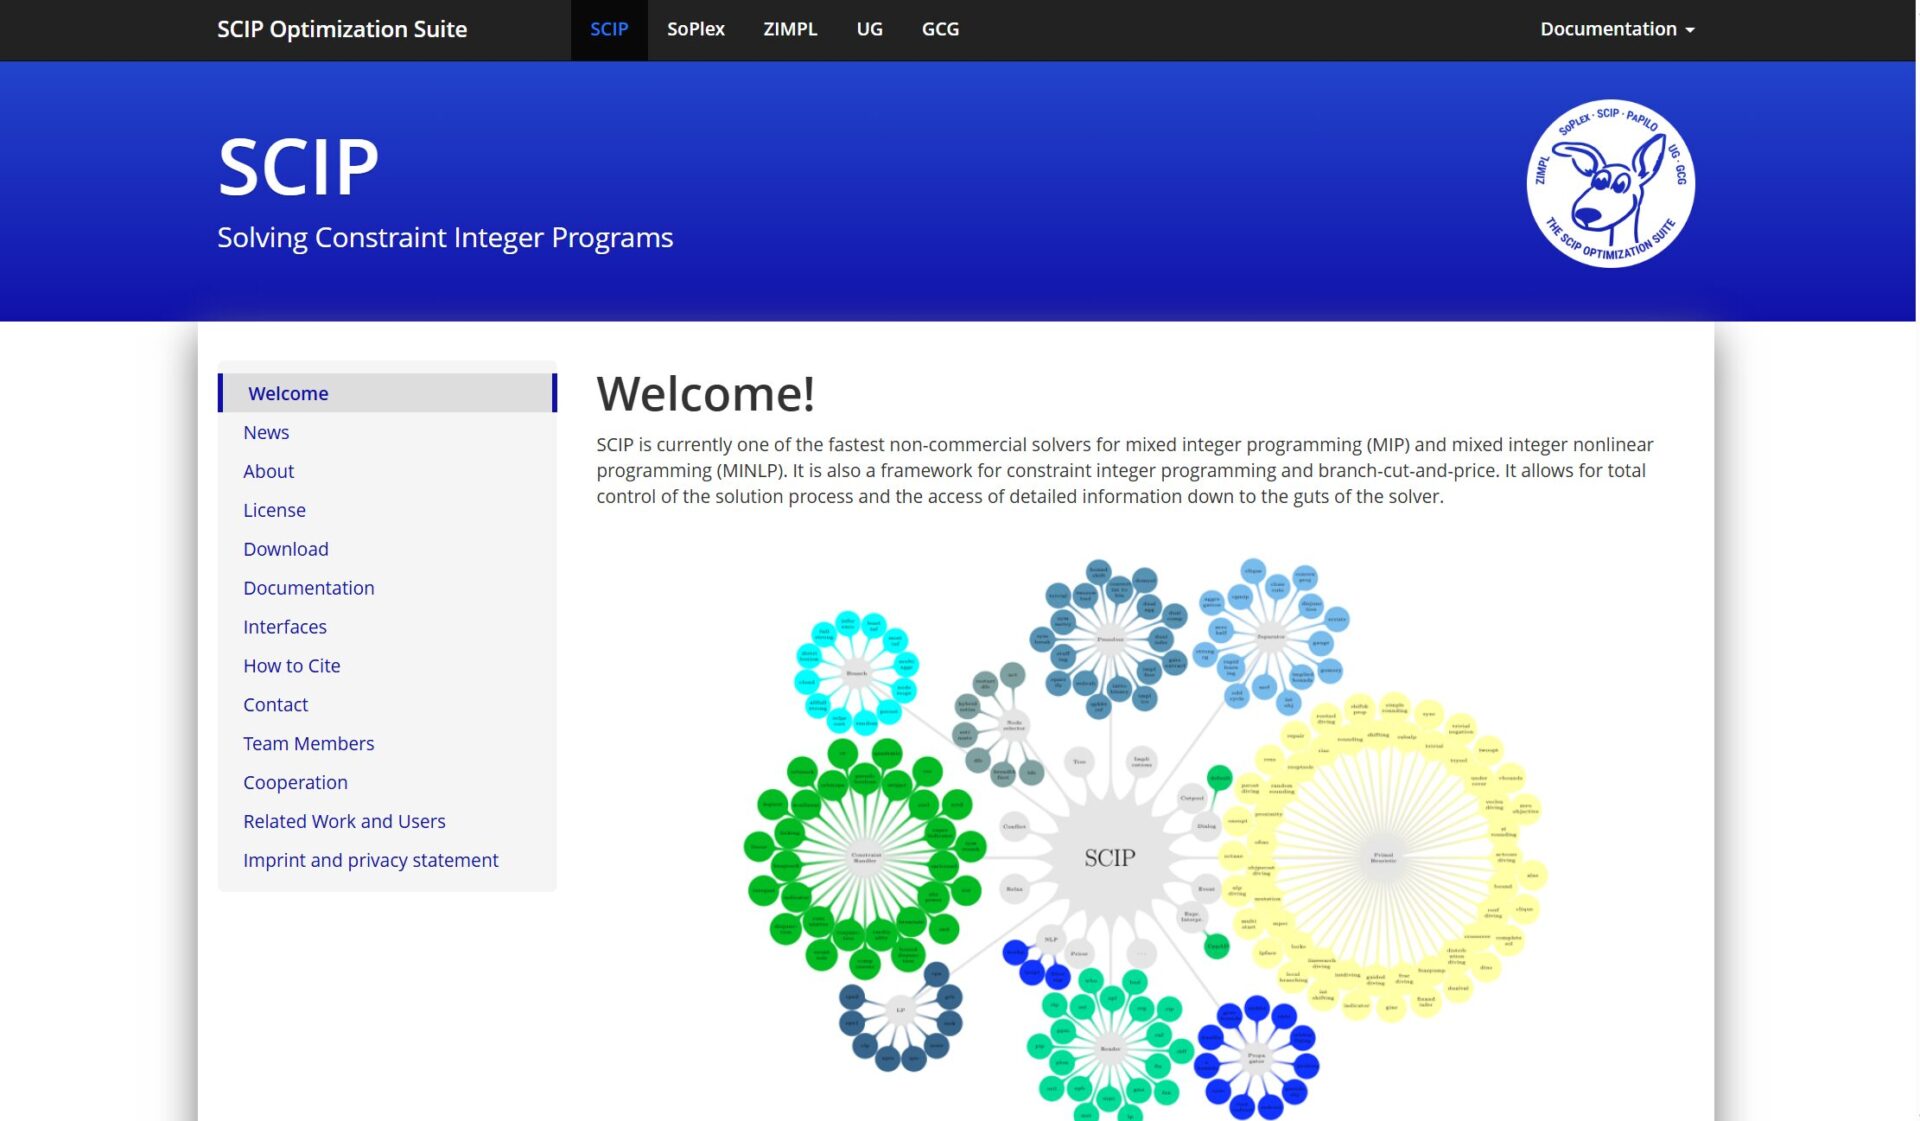Screen dimensions: 1920x1121
Task: Click the SCIP Optimization Suite kangaroo logo
Action: (1610, 184)
